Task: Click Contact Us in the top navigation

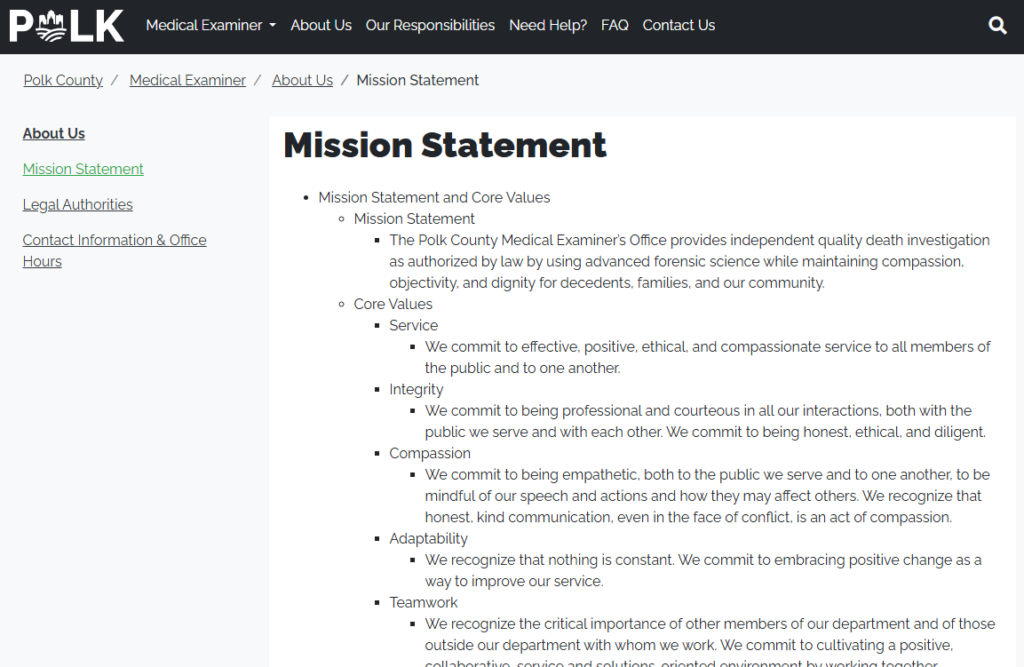Action: point(679,26)
